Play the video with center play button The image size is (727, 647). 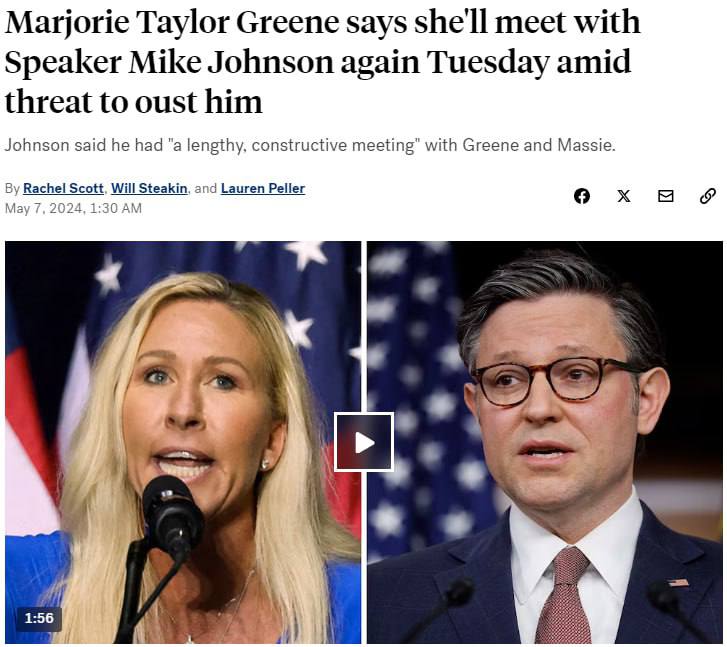(x=364, y=442)
